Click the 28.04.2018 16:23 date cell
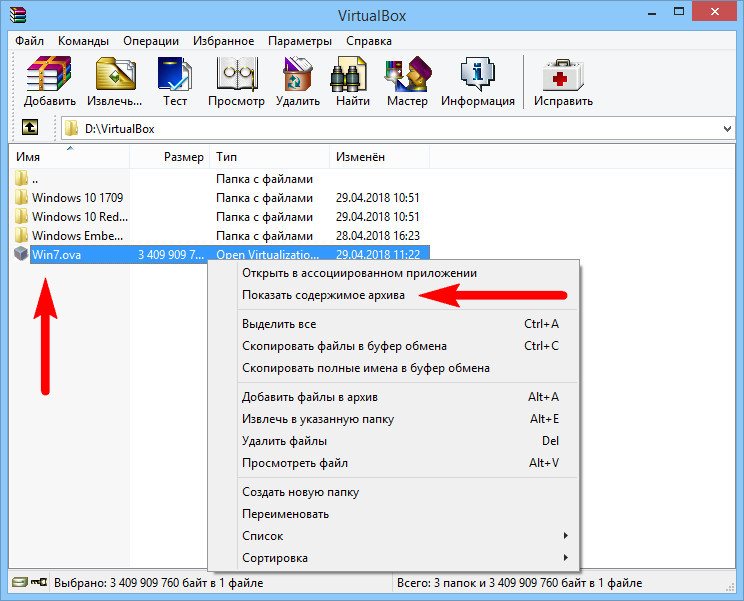 (378, 236)
